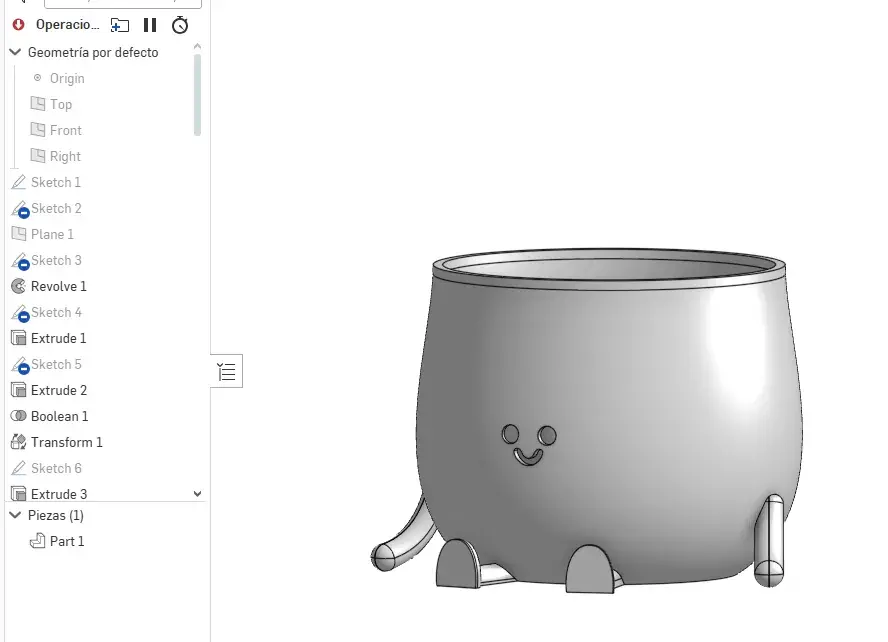Select the Transform 1 feature icon

click(x=18, y=442)
